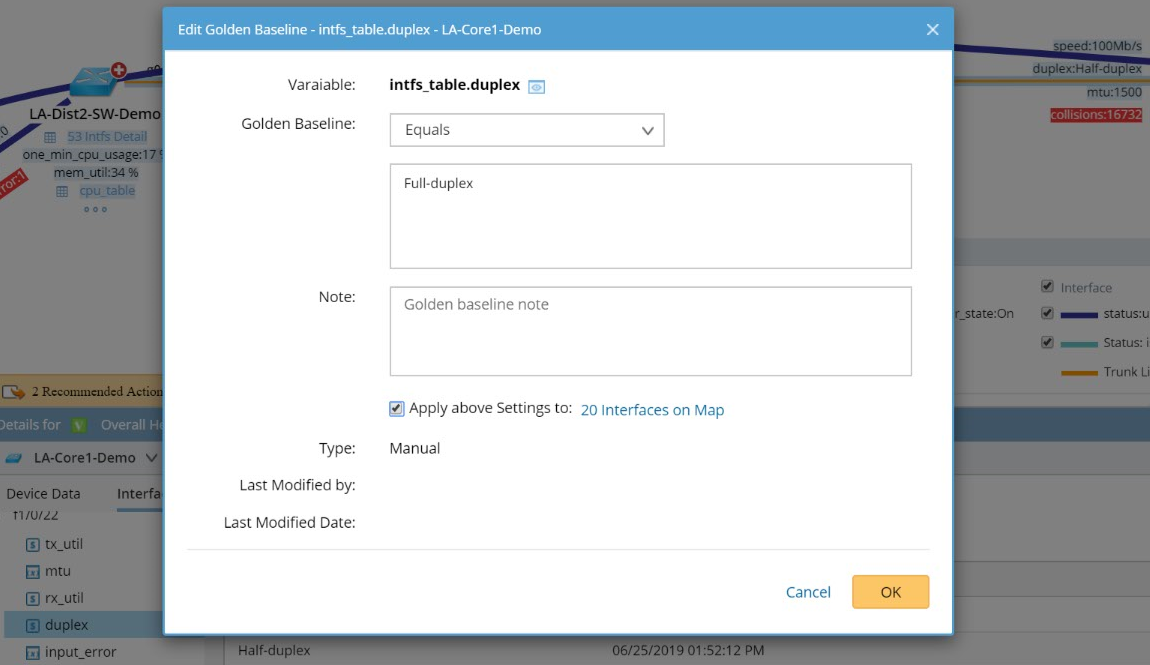
Task: Expand the three-dots more data under cpu_table
Action: (x=95, y=209)
